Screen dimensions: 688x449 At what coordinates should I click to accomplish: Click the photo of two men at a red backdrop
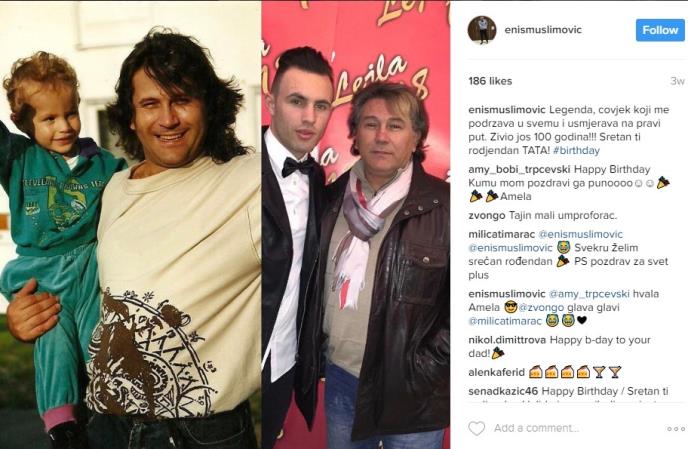(356, 225)
